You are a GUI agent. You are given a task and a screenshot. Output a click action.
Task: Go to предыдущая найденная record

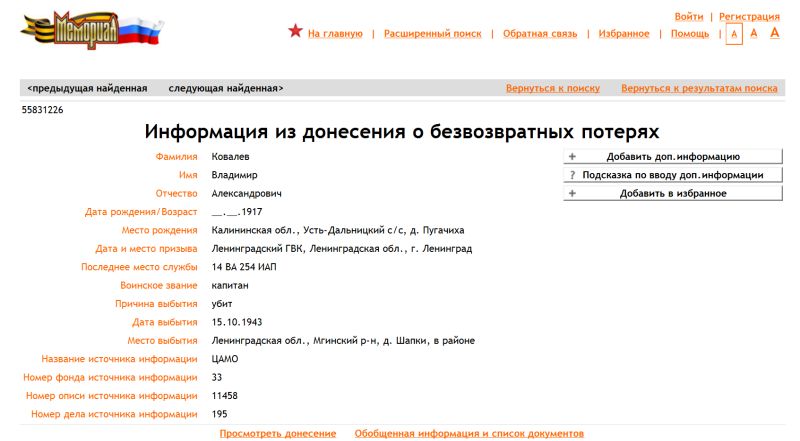(87, 88)
